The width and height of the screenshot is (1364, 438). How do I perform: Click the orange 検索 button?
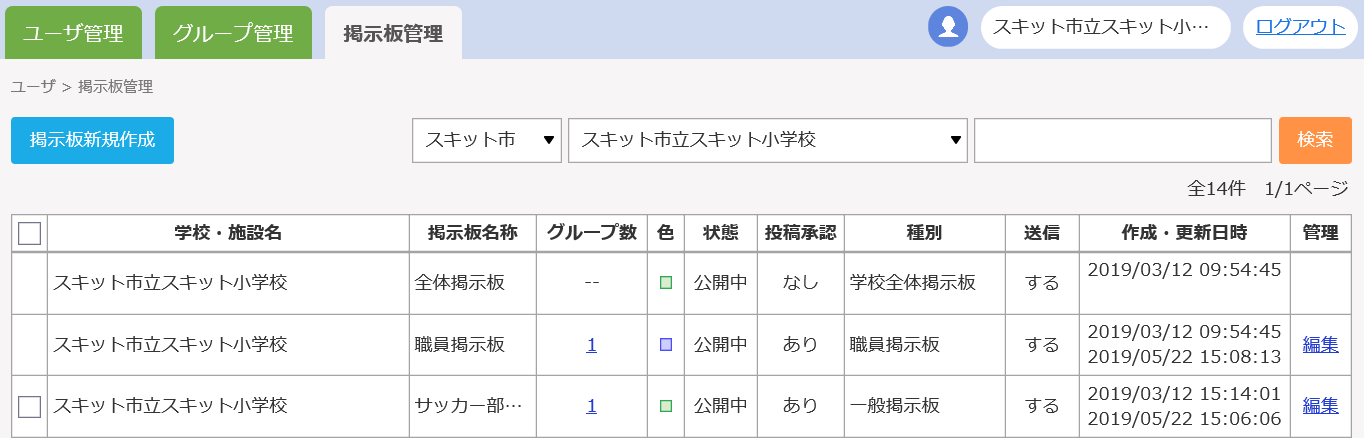[1315, 140]
